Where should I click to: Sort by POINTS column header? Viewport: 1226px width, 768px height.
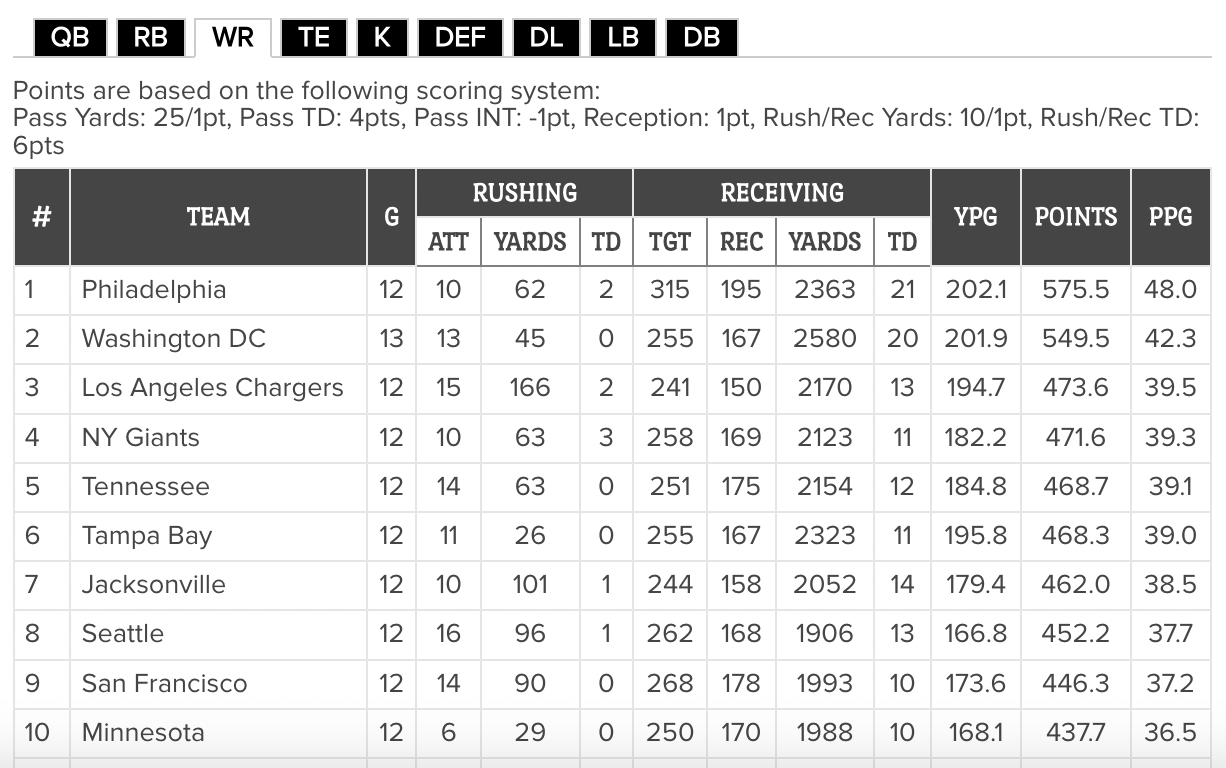tap(1075, 217)
